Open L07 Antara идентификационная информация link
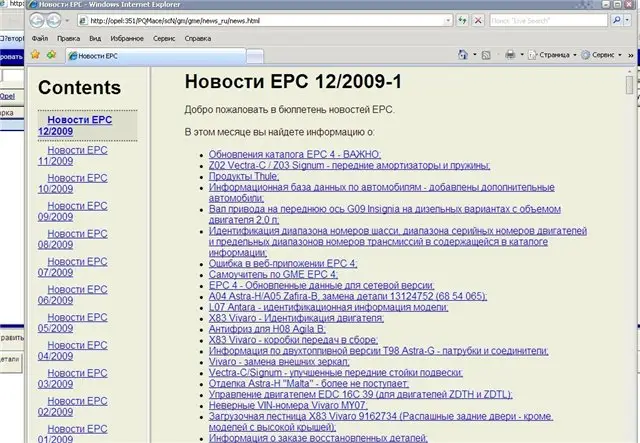The image size is (640, 443). click(329, 307)
